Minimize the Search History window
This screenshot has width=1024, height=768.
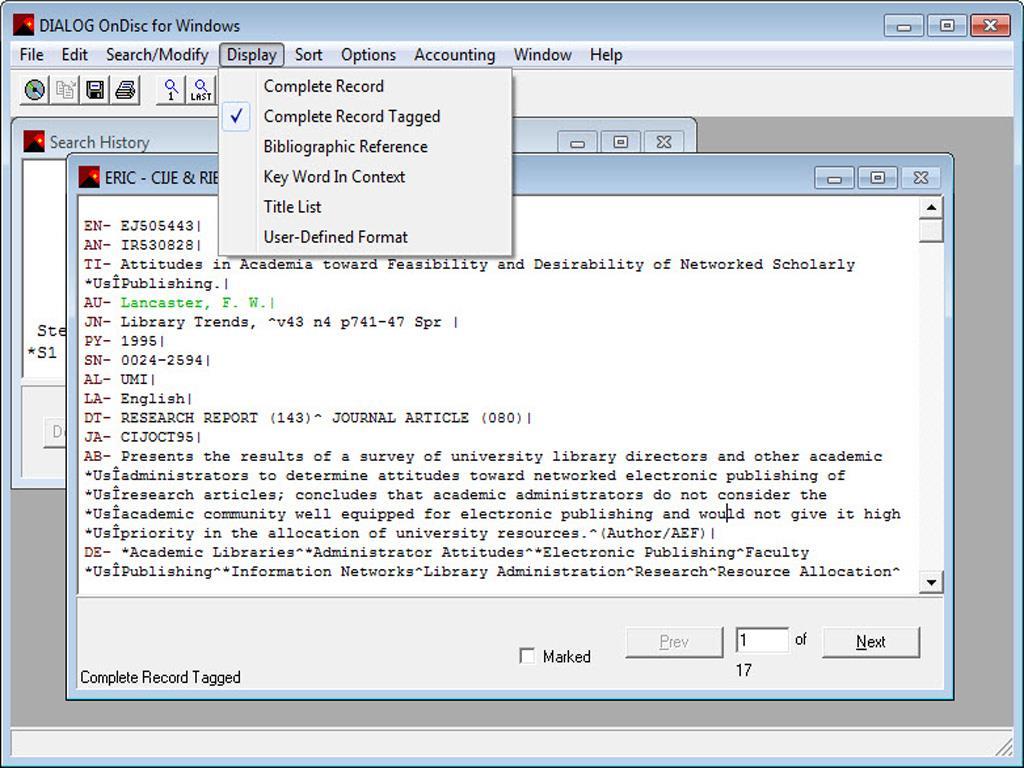click(577, 142)
